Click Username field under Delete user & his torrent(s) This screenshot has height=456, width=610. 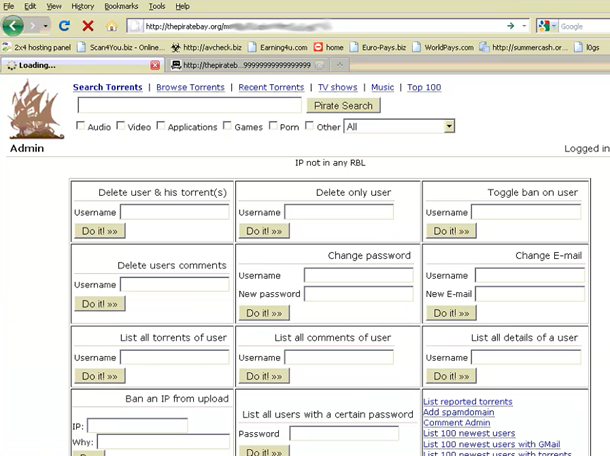tap(175, 212)
